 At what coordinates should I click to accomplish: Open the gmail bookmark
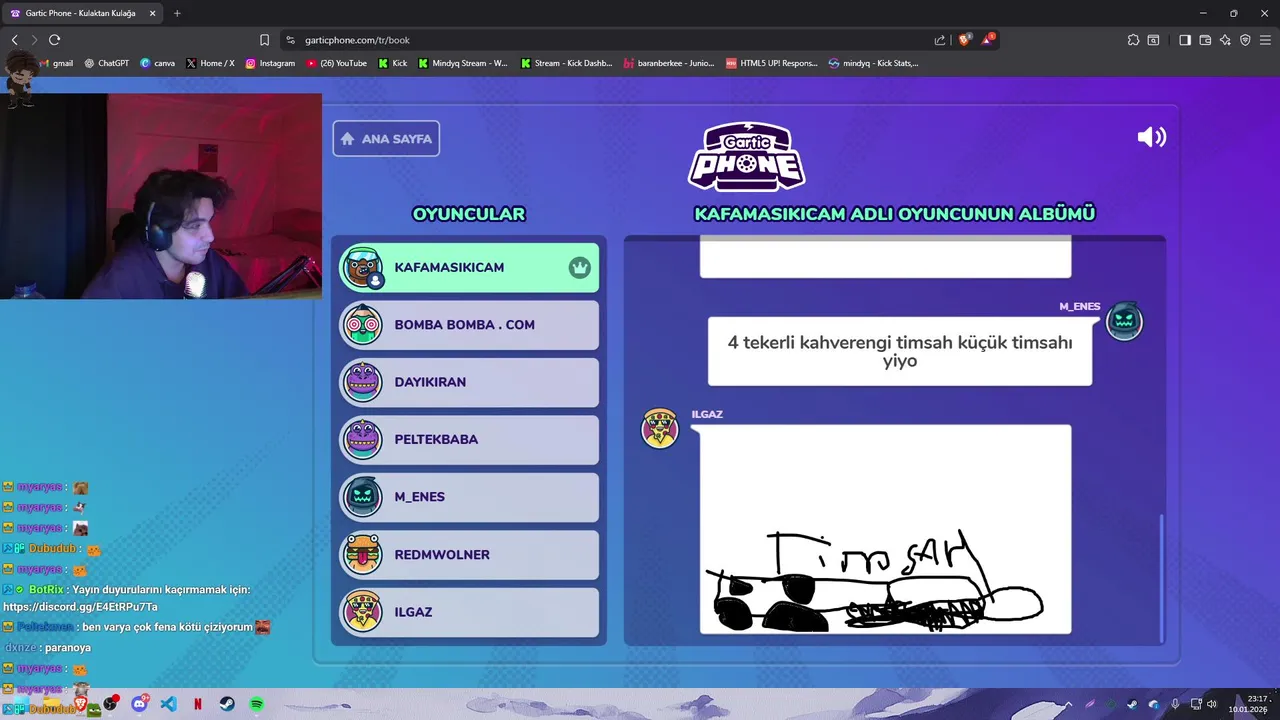(x=55, y=63)
